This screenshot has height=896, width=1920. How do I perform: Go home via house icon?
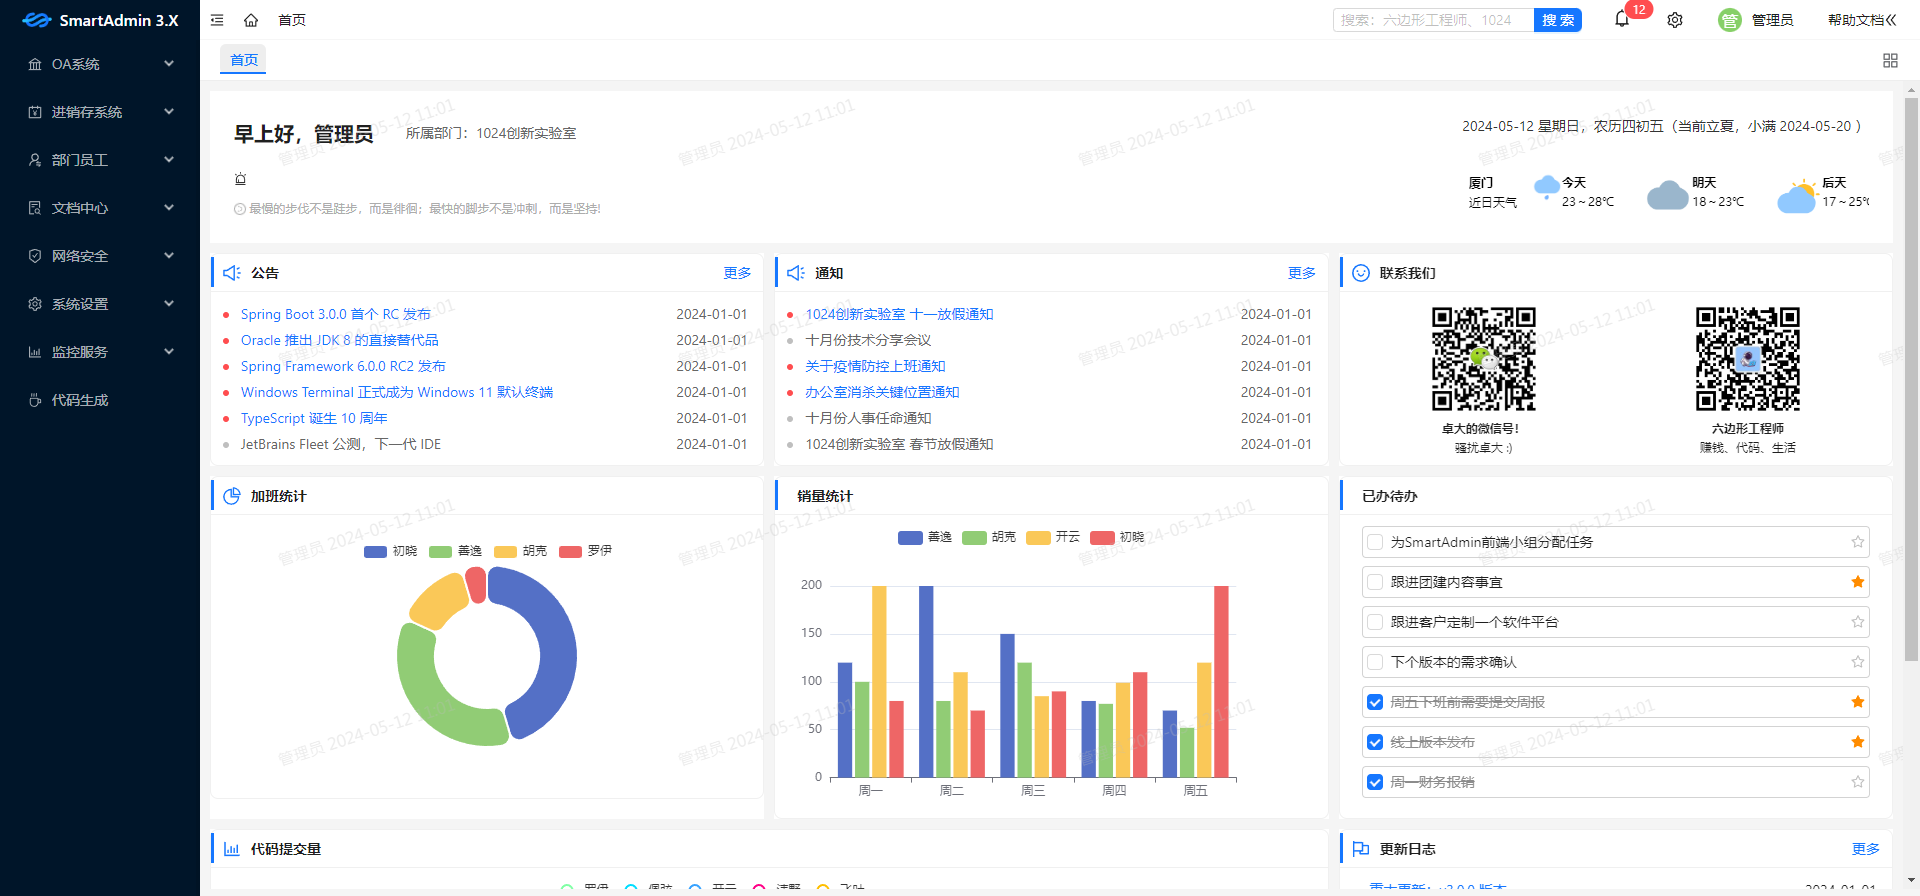[251, 20]
